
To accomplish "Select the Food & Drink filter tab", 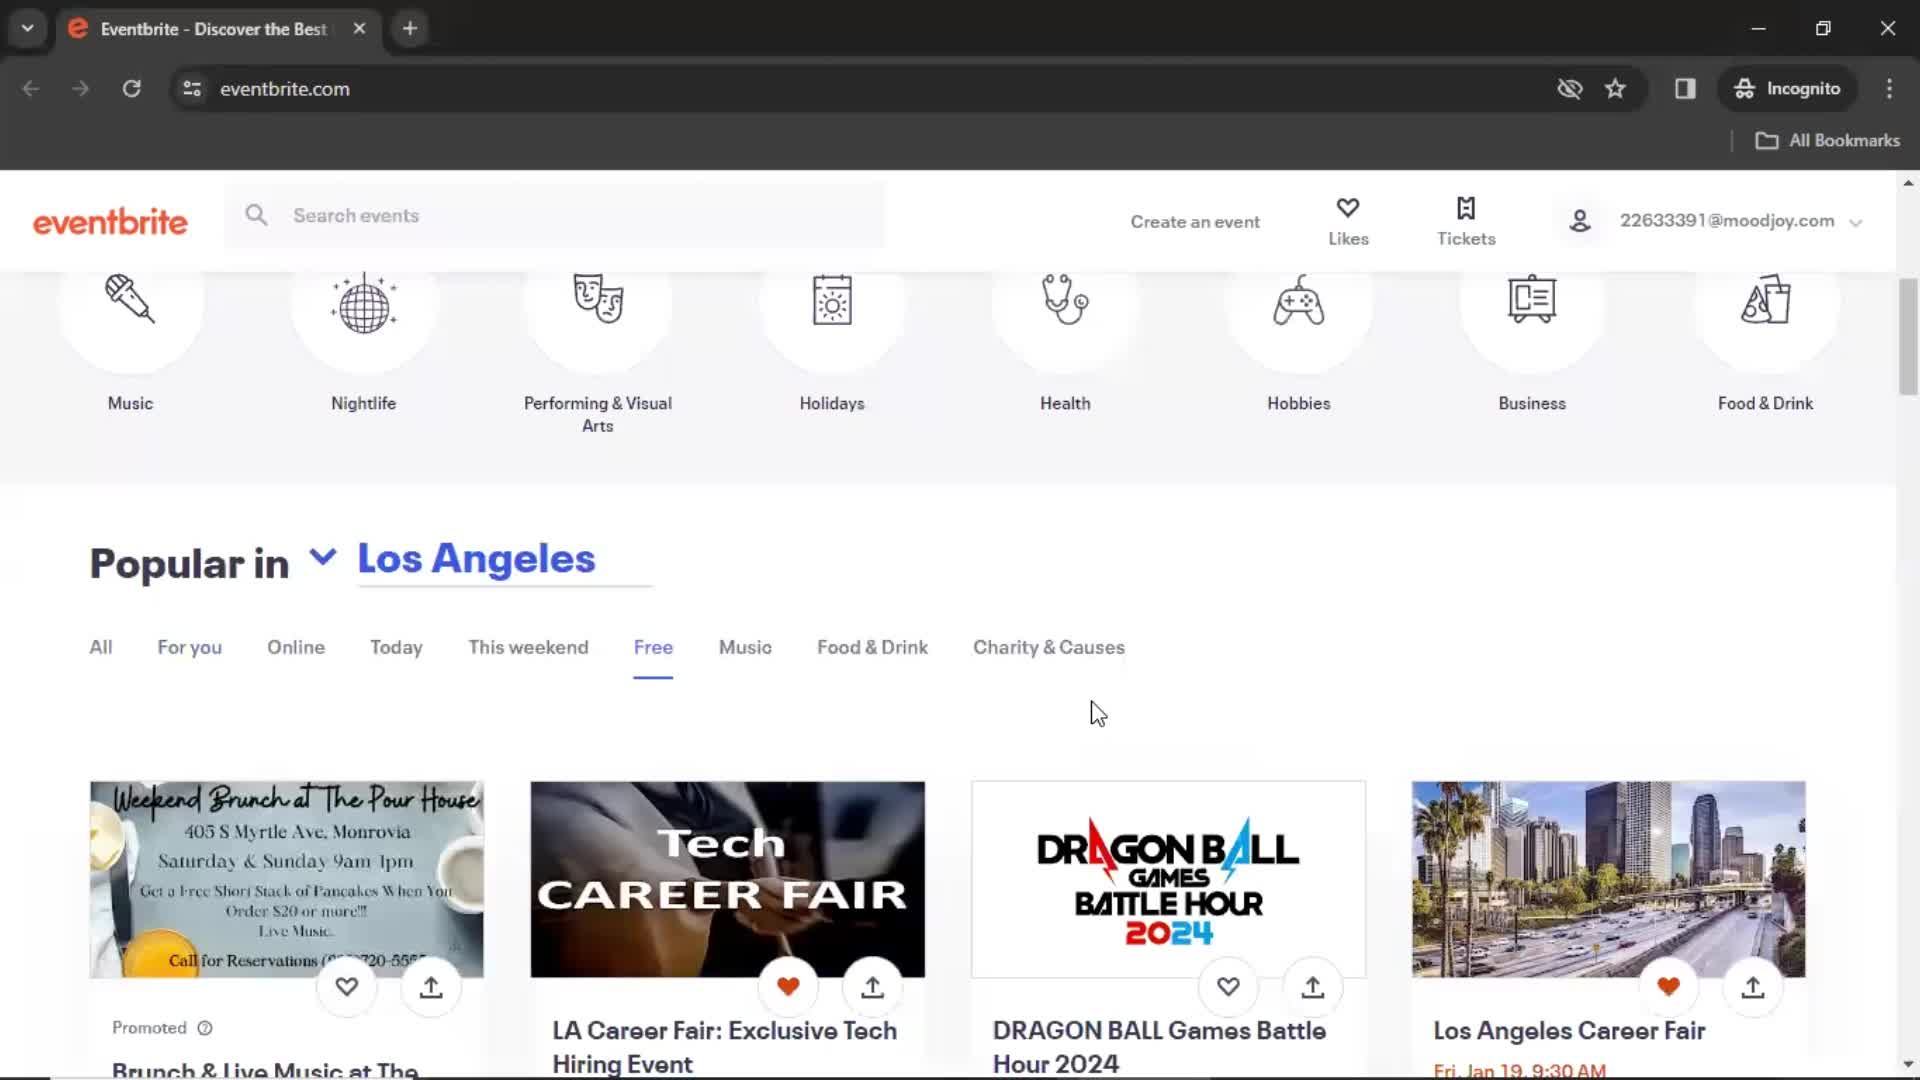I will (x=872, y=647).
